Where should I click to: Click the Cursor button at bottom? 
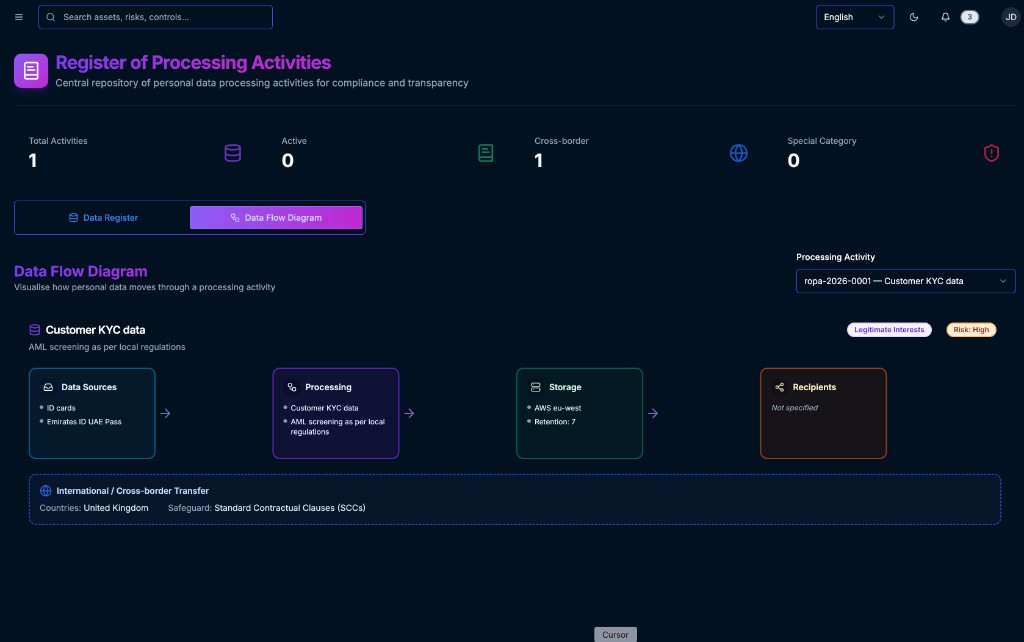pyautogui.click(x=615, y=634)
